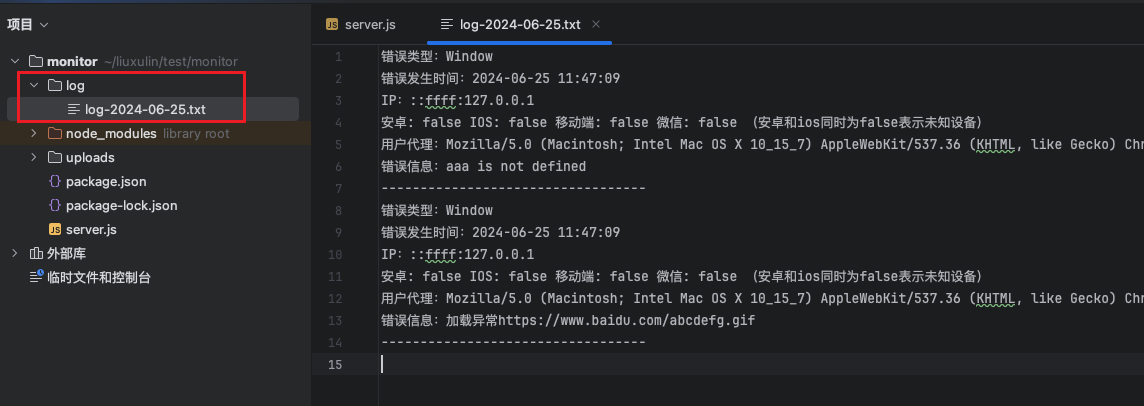Click the scratches and consoles (临时文件和控制台) icon
The height and width of the screenshot is (406, 1144).
click(36, 278)
